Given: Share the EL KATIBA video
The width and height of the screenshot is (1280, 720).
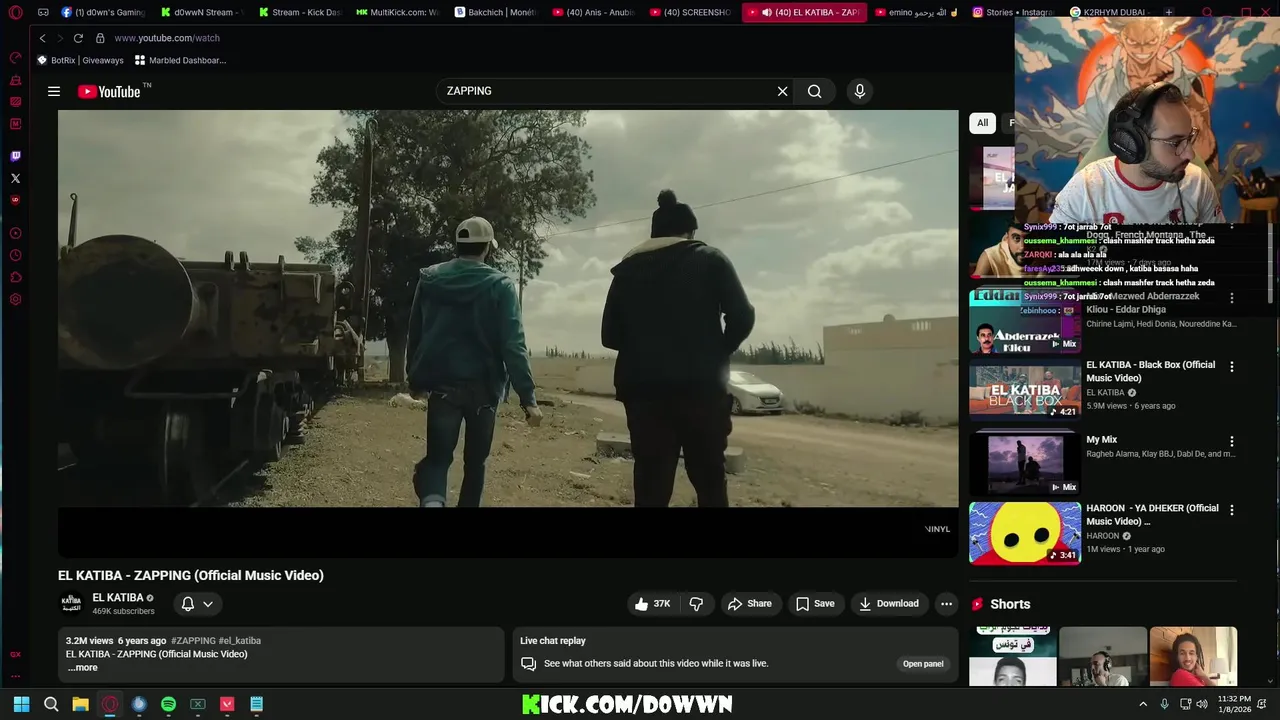Looking at the screenshot, I should [x=749, y=604].
